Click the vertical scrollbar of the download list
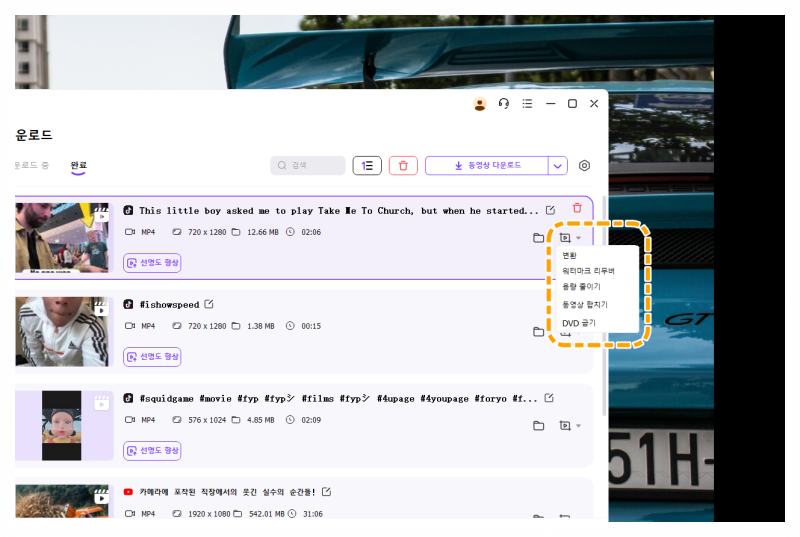This screenshot has width=800, height=537. [604, 306]
